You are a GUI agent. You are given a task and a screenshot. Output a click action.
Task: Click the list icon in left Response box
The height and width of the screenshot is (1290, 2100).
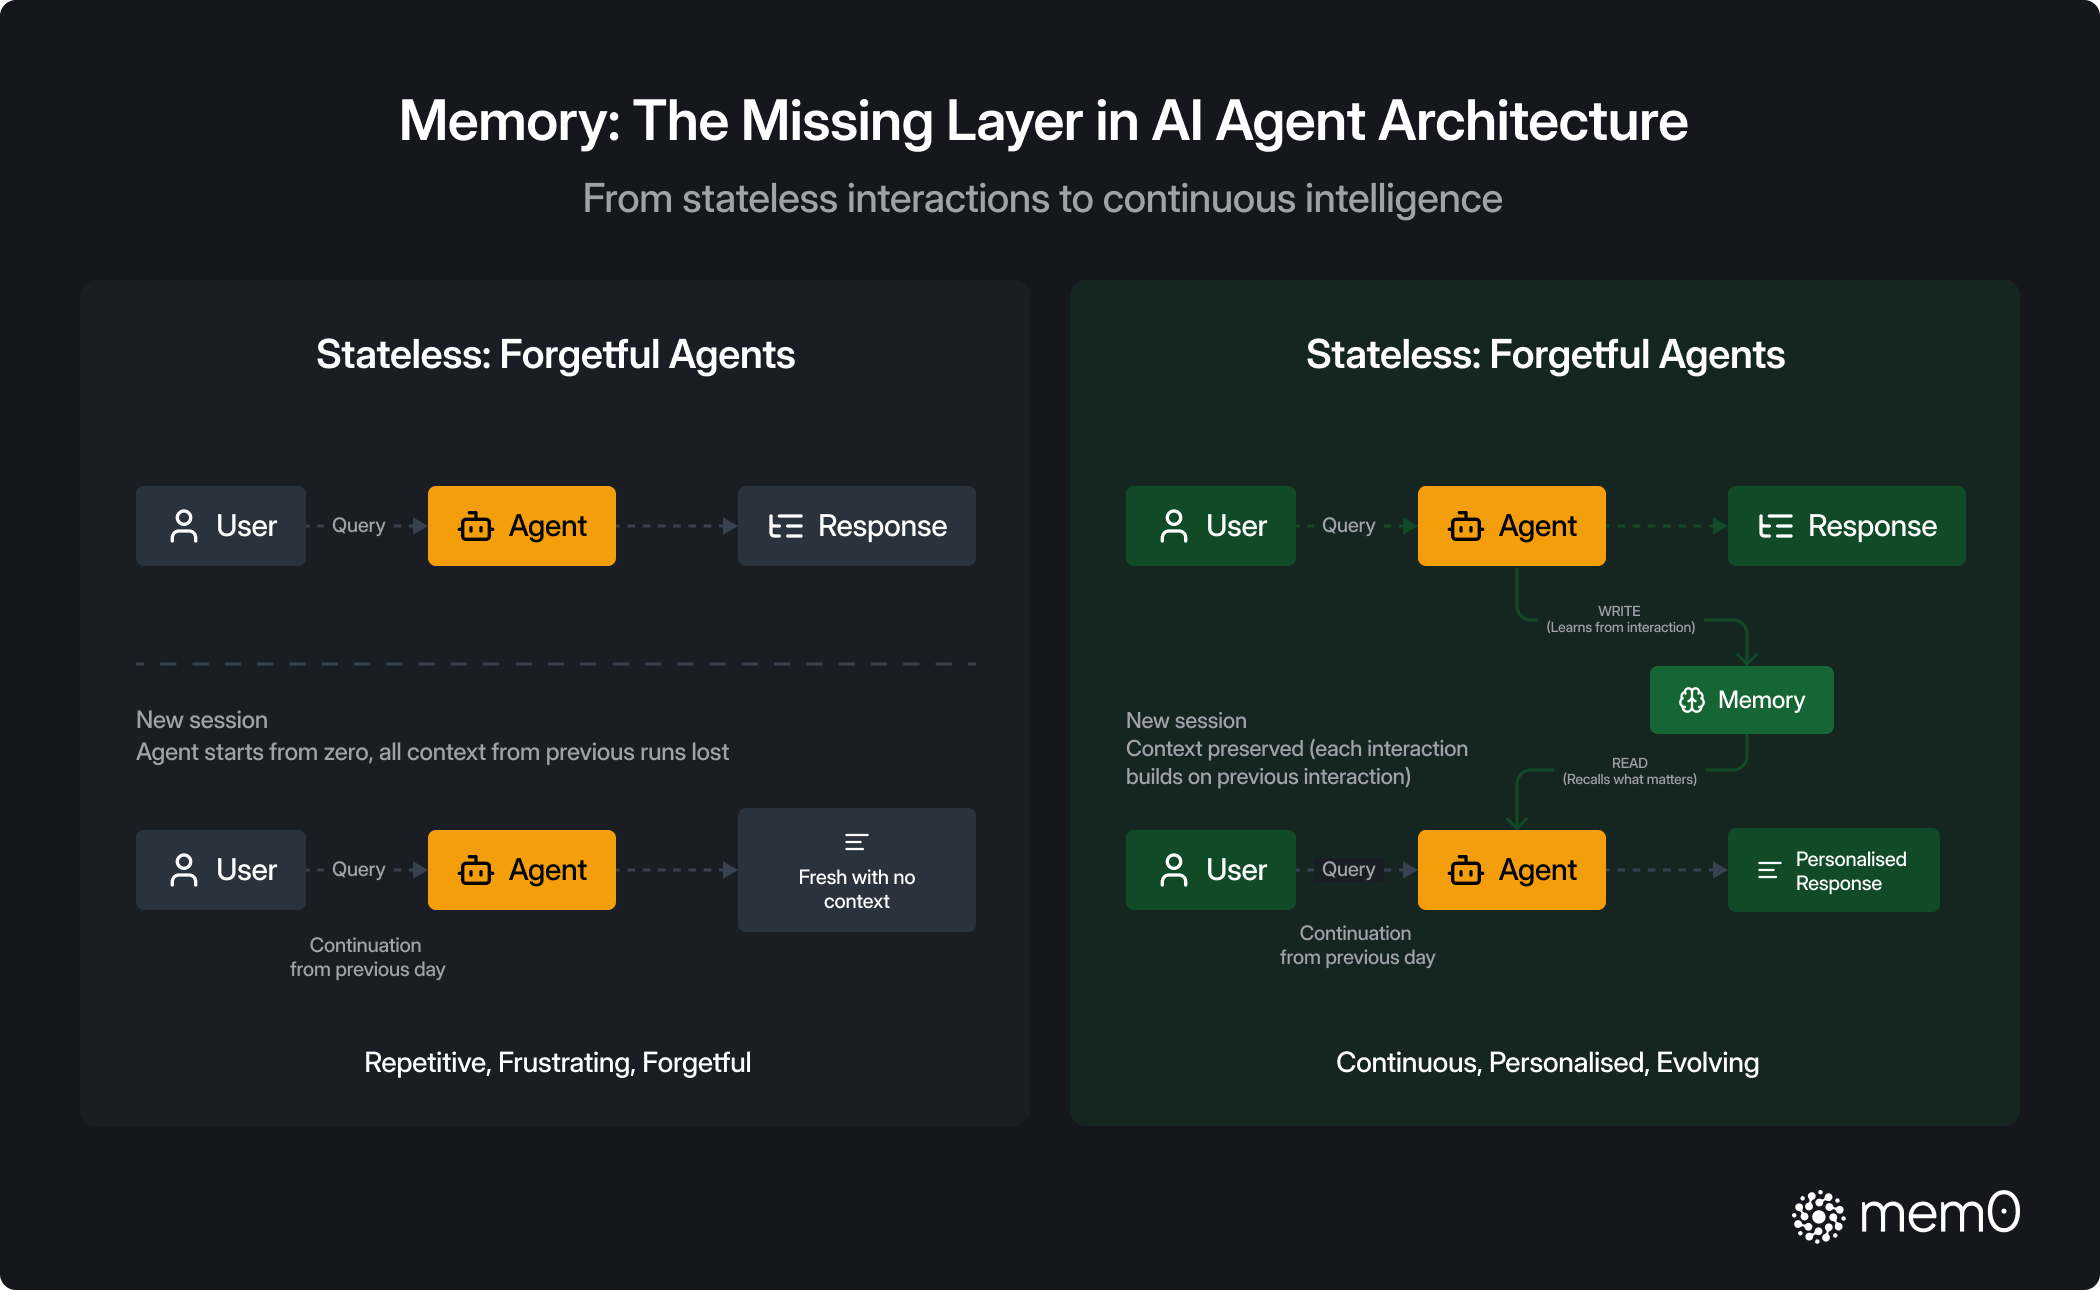[x=785, y=526]
